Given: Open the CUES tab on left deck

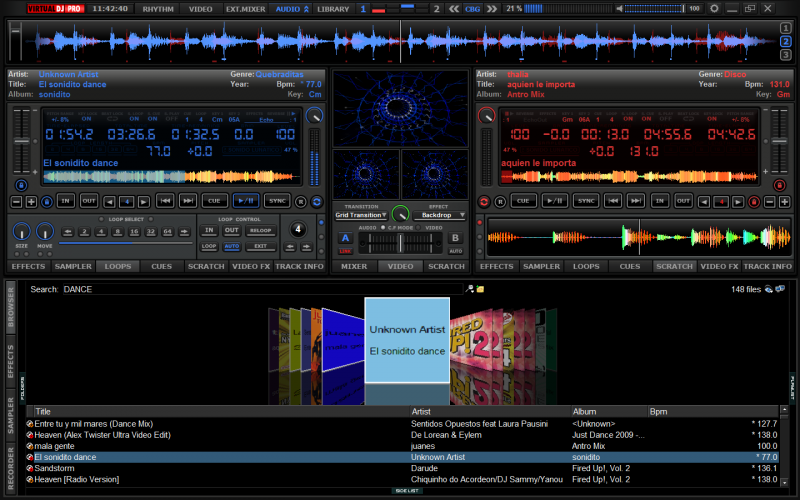Looking at the screenshot, I should coord(162,266).
